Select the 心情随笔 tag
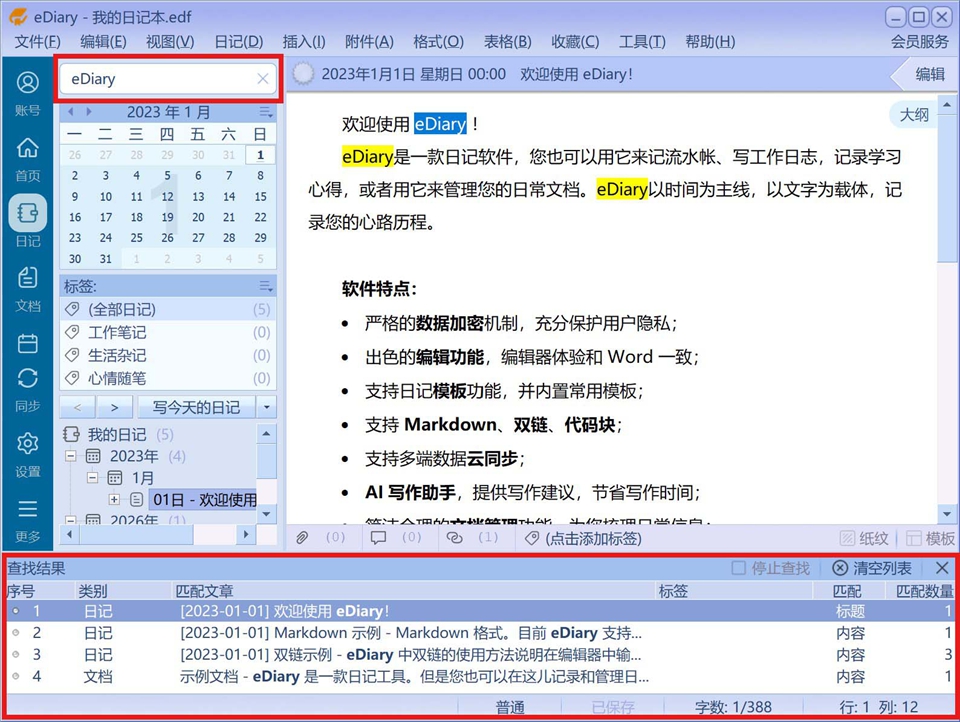Screen dimensions: 960x722 click(168, 378)
